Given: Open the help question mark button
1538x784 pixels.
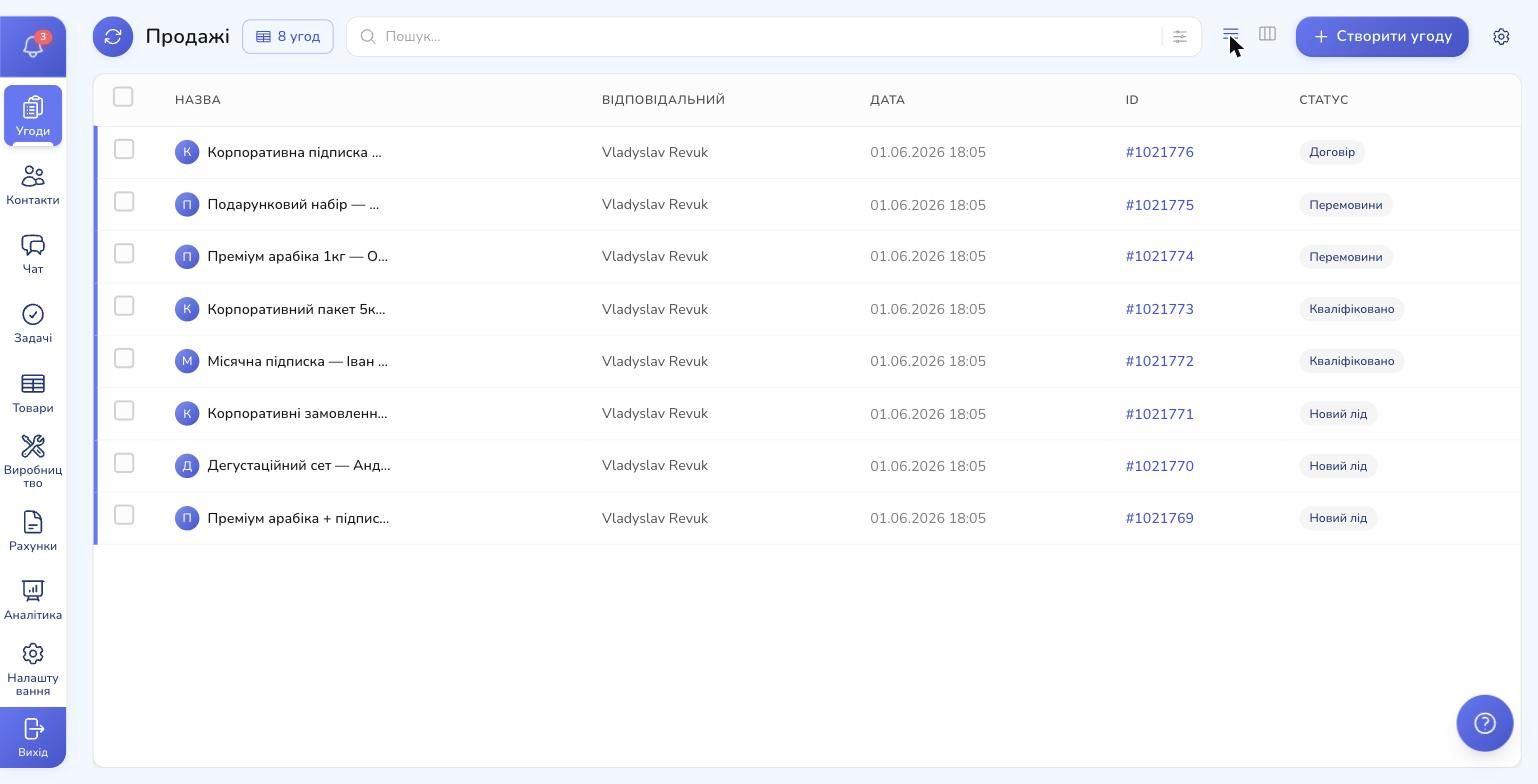Looking at the screenshot, I should (1485, 723).
